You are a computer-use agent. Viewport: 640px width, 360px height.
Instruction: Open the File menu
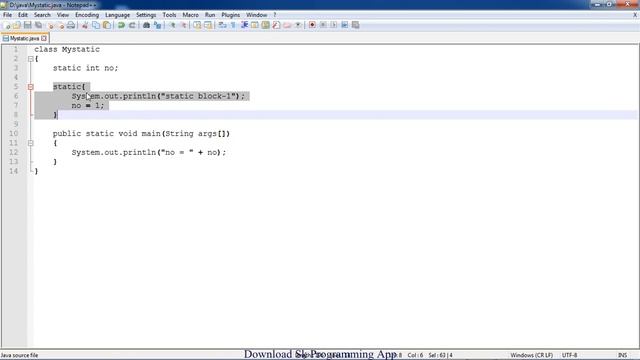click(x=7, y=15)
